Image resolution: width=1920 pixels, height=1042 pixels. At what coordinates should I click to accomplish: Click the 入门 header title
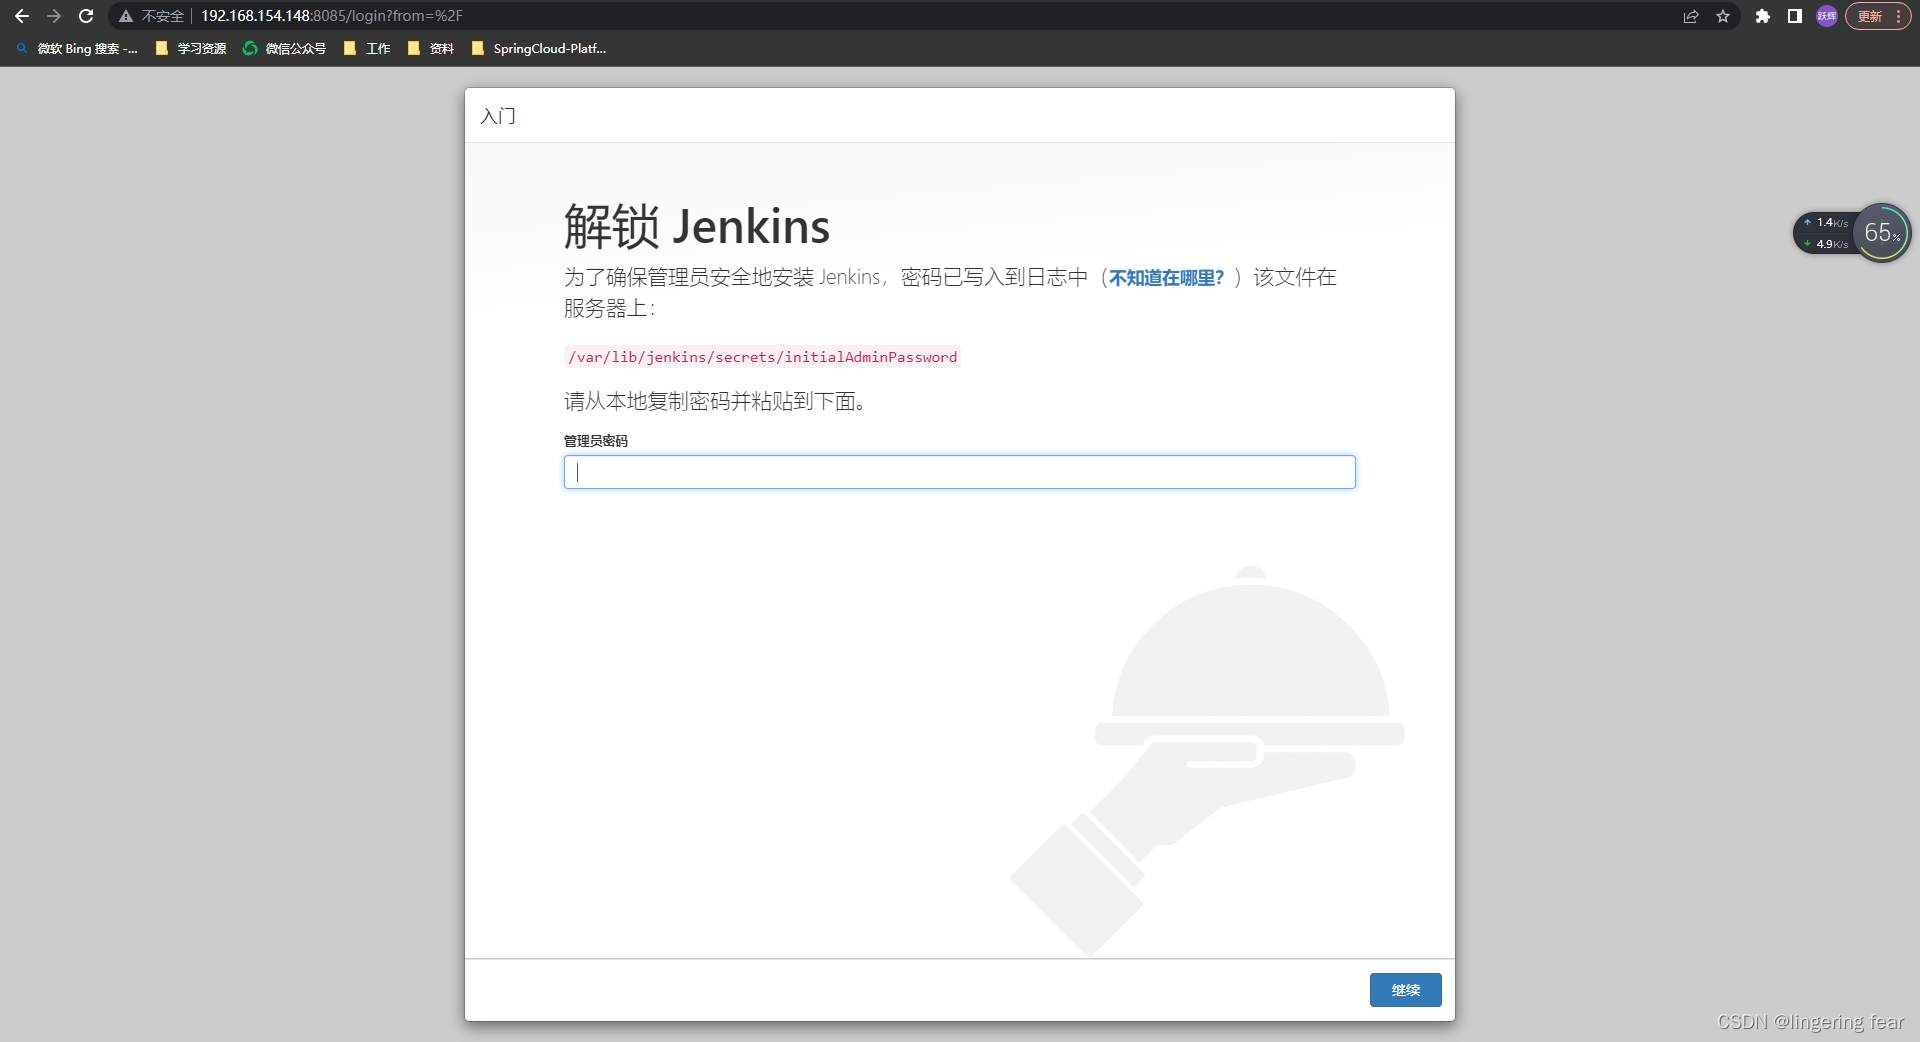(498, 116)
